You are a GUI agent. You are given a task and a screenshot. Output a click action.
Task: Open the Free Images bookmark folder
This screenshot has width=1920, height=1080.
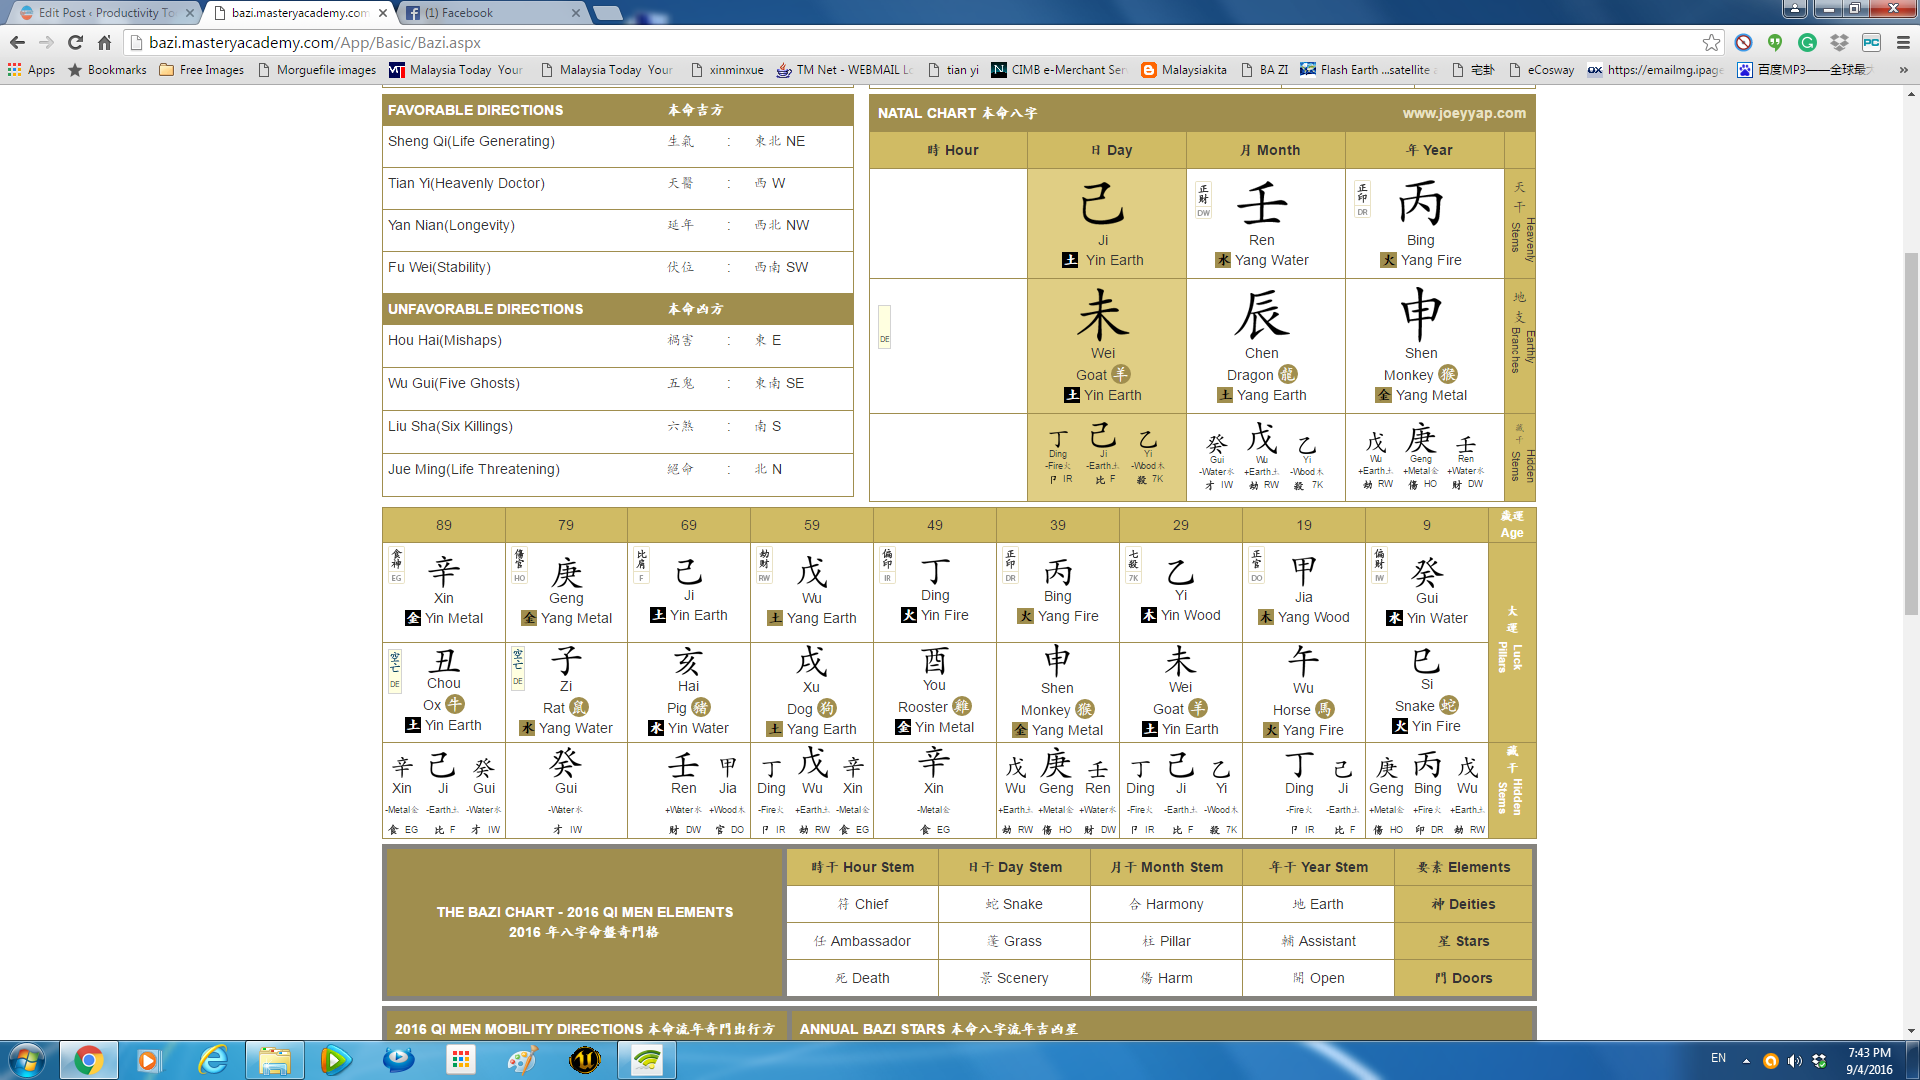click(201, 70)
